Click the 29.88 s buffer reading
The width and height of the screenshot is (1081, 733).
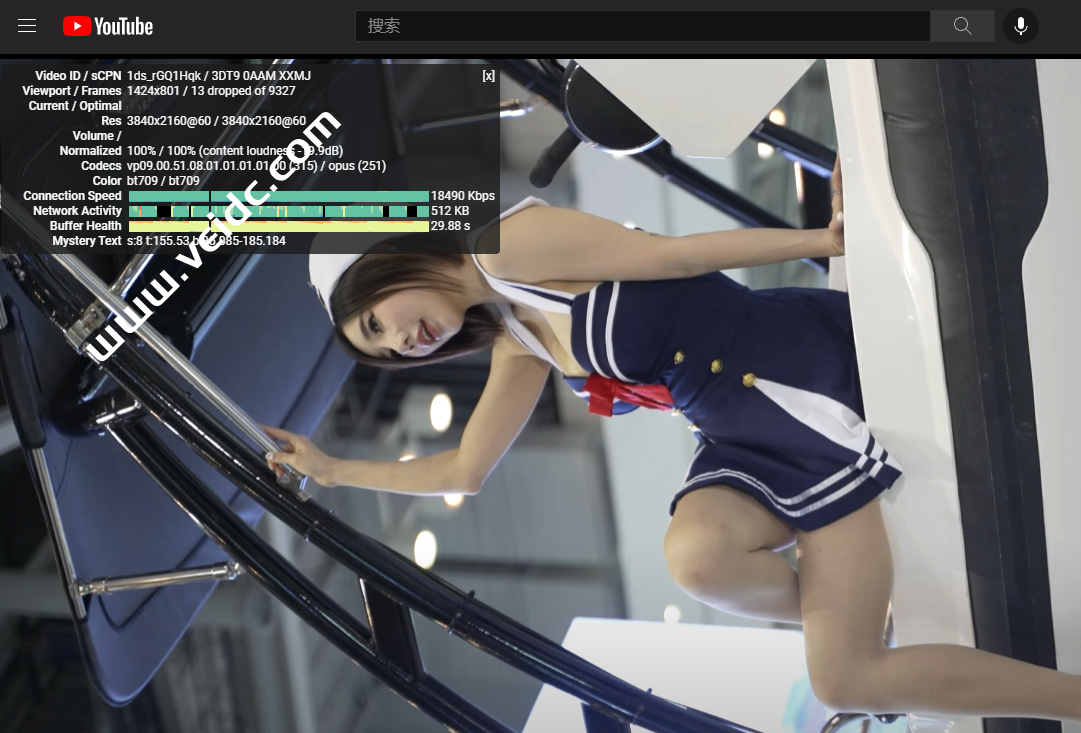pos(450,226)
